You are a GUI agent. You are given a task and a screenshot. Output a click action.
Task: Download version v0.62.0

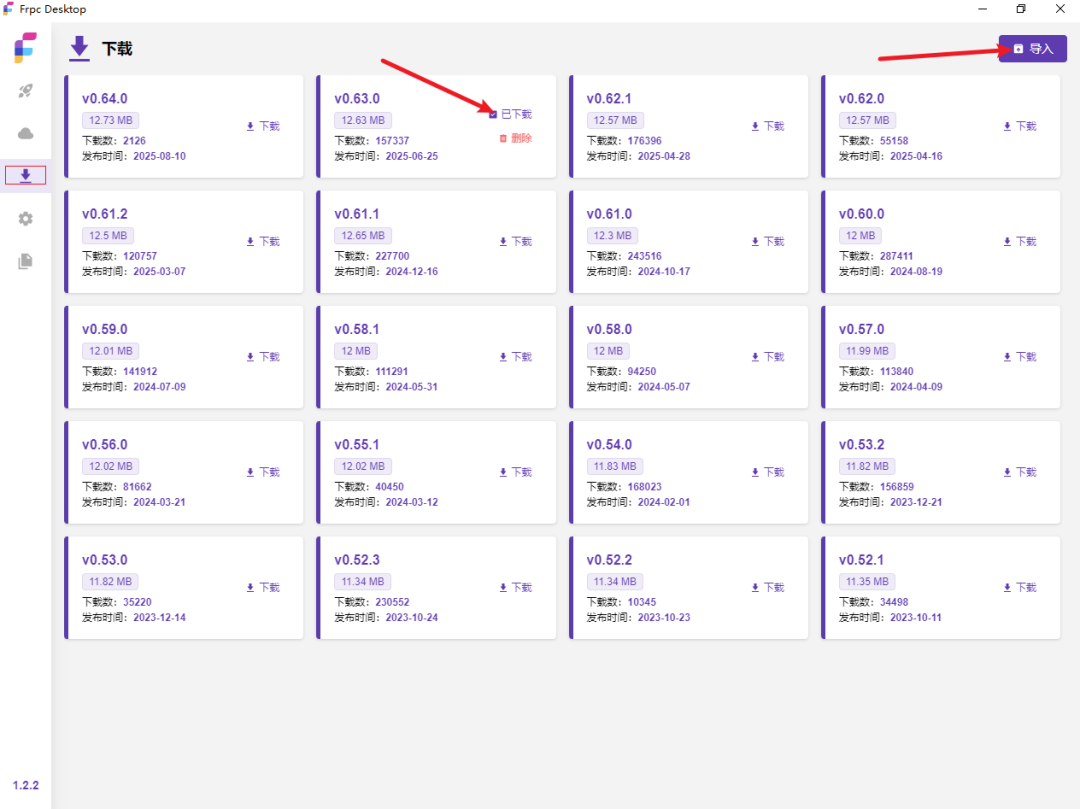(1019, 126)
